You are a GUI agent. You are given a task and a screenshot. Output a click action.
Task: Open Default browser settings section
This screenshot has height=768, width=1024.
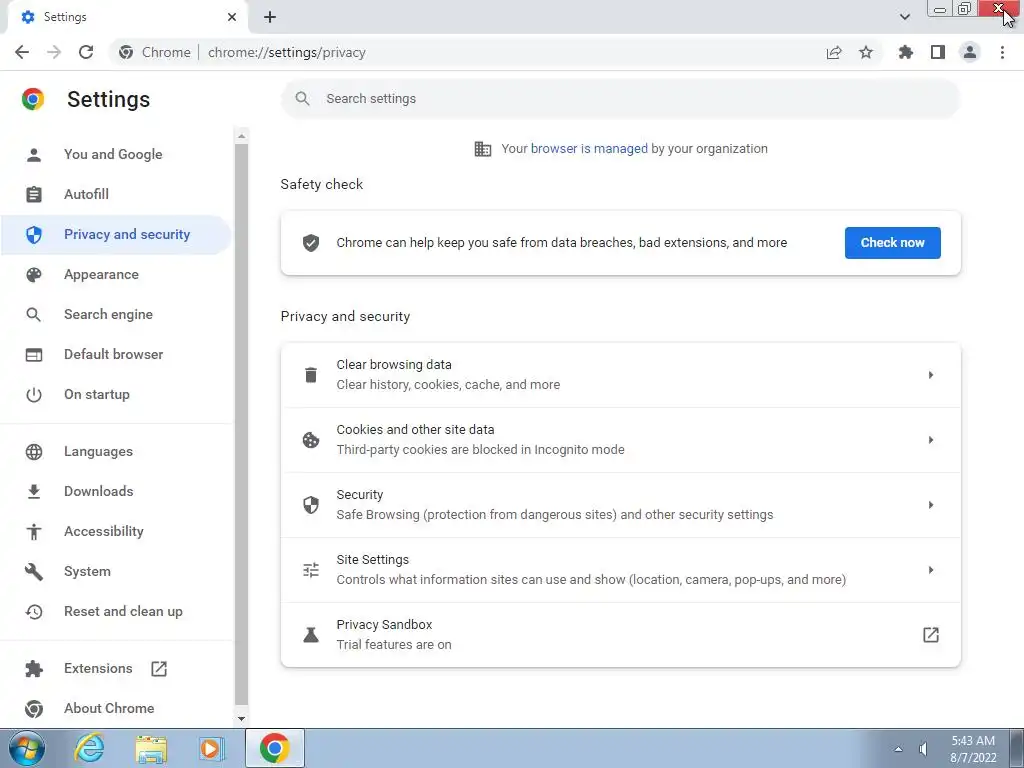point(114,355)
